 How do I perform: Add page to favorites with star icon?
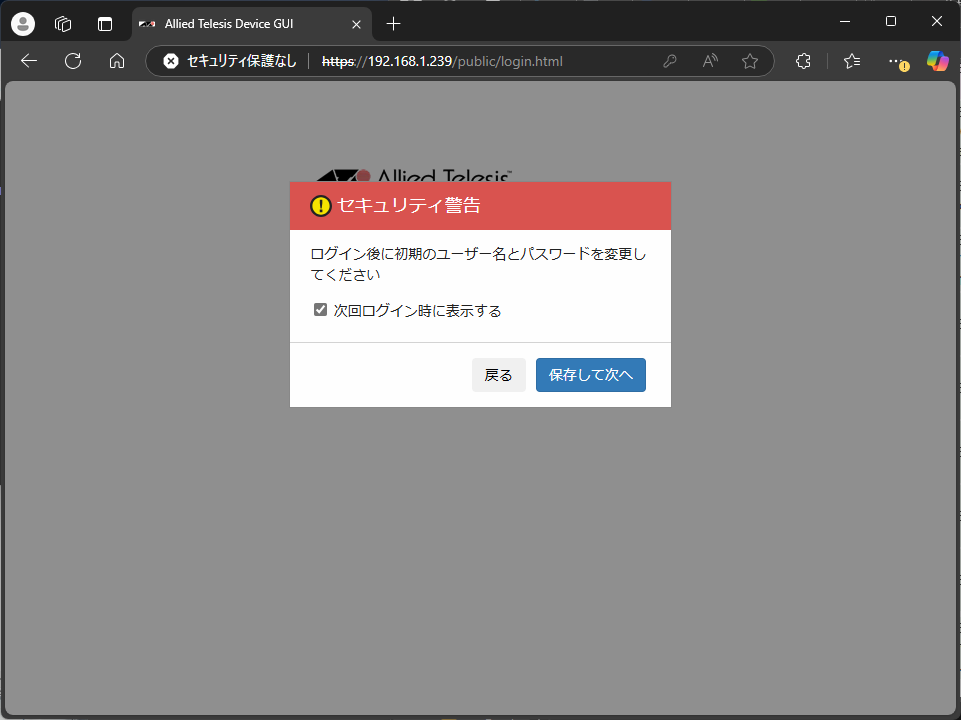click(750, 61)
